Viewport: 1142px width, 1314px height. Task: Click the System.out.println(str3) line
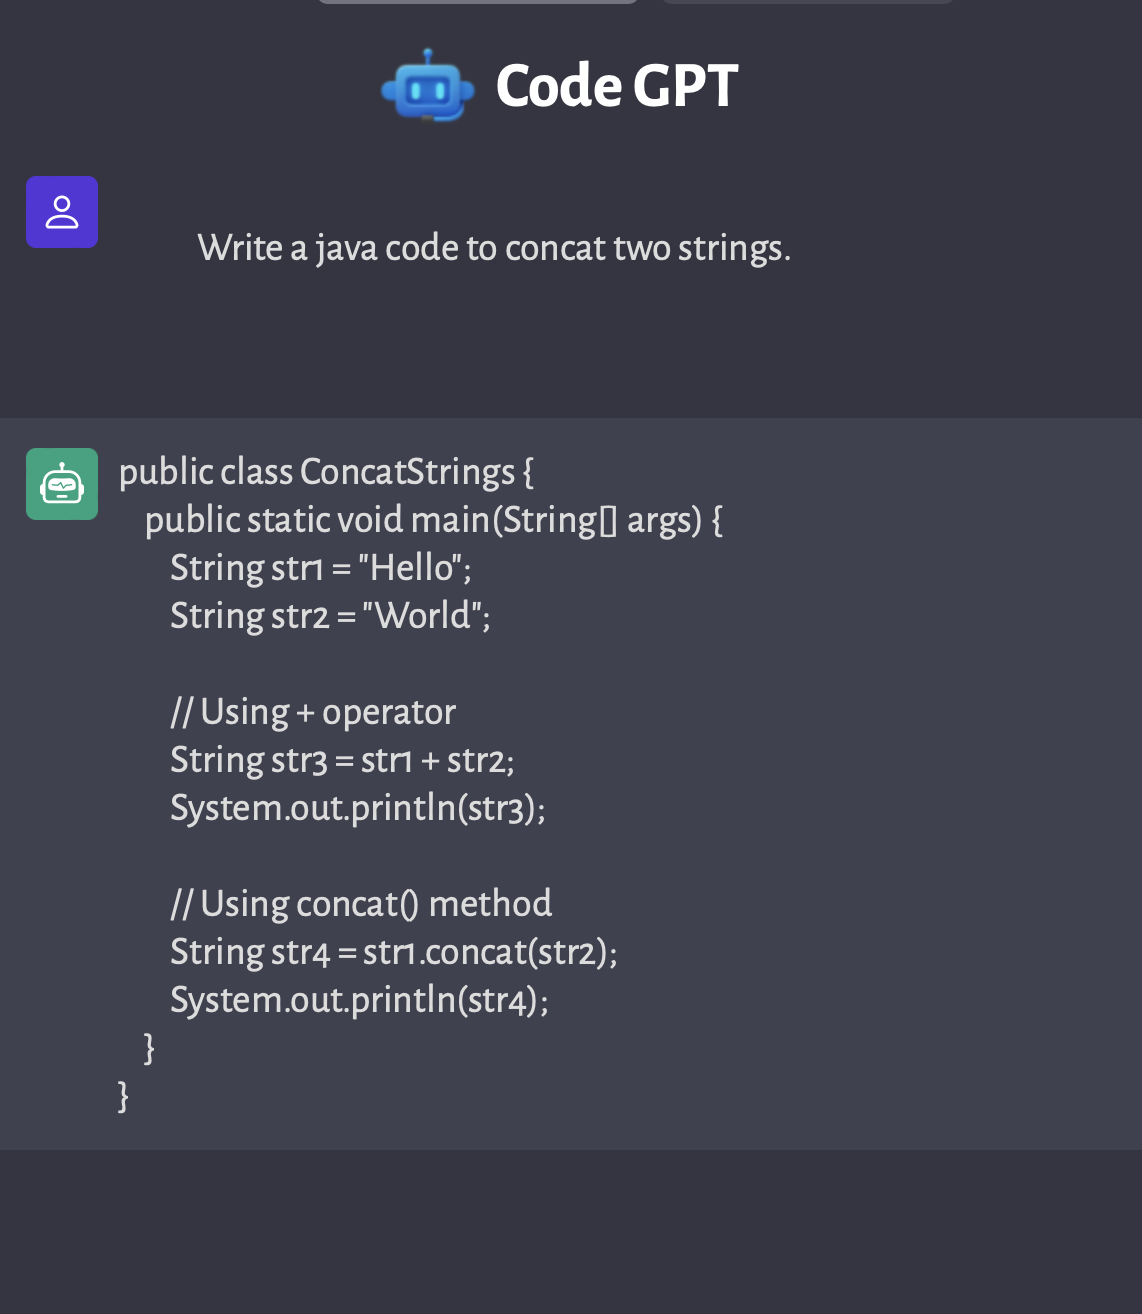click(x=358, y=808)
